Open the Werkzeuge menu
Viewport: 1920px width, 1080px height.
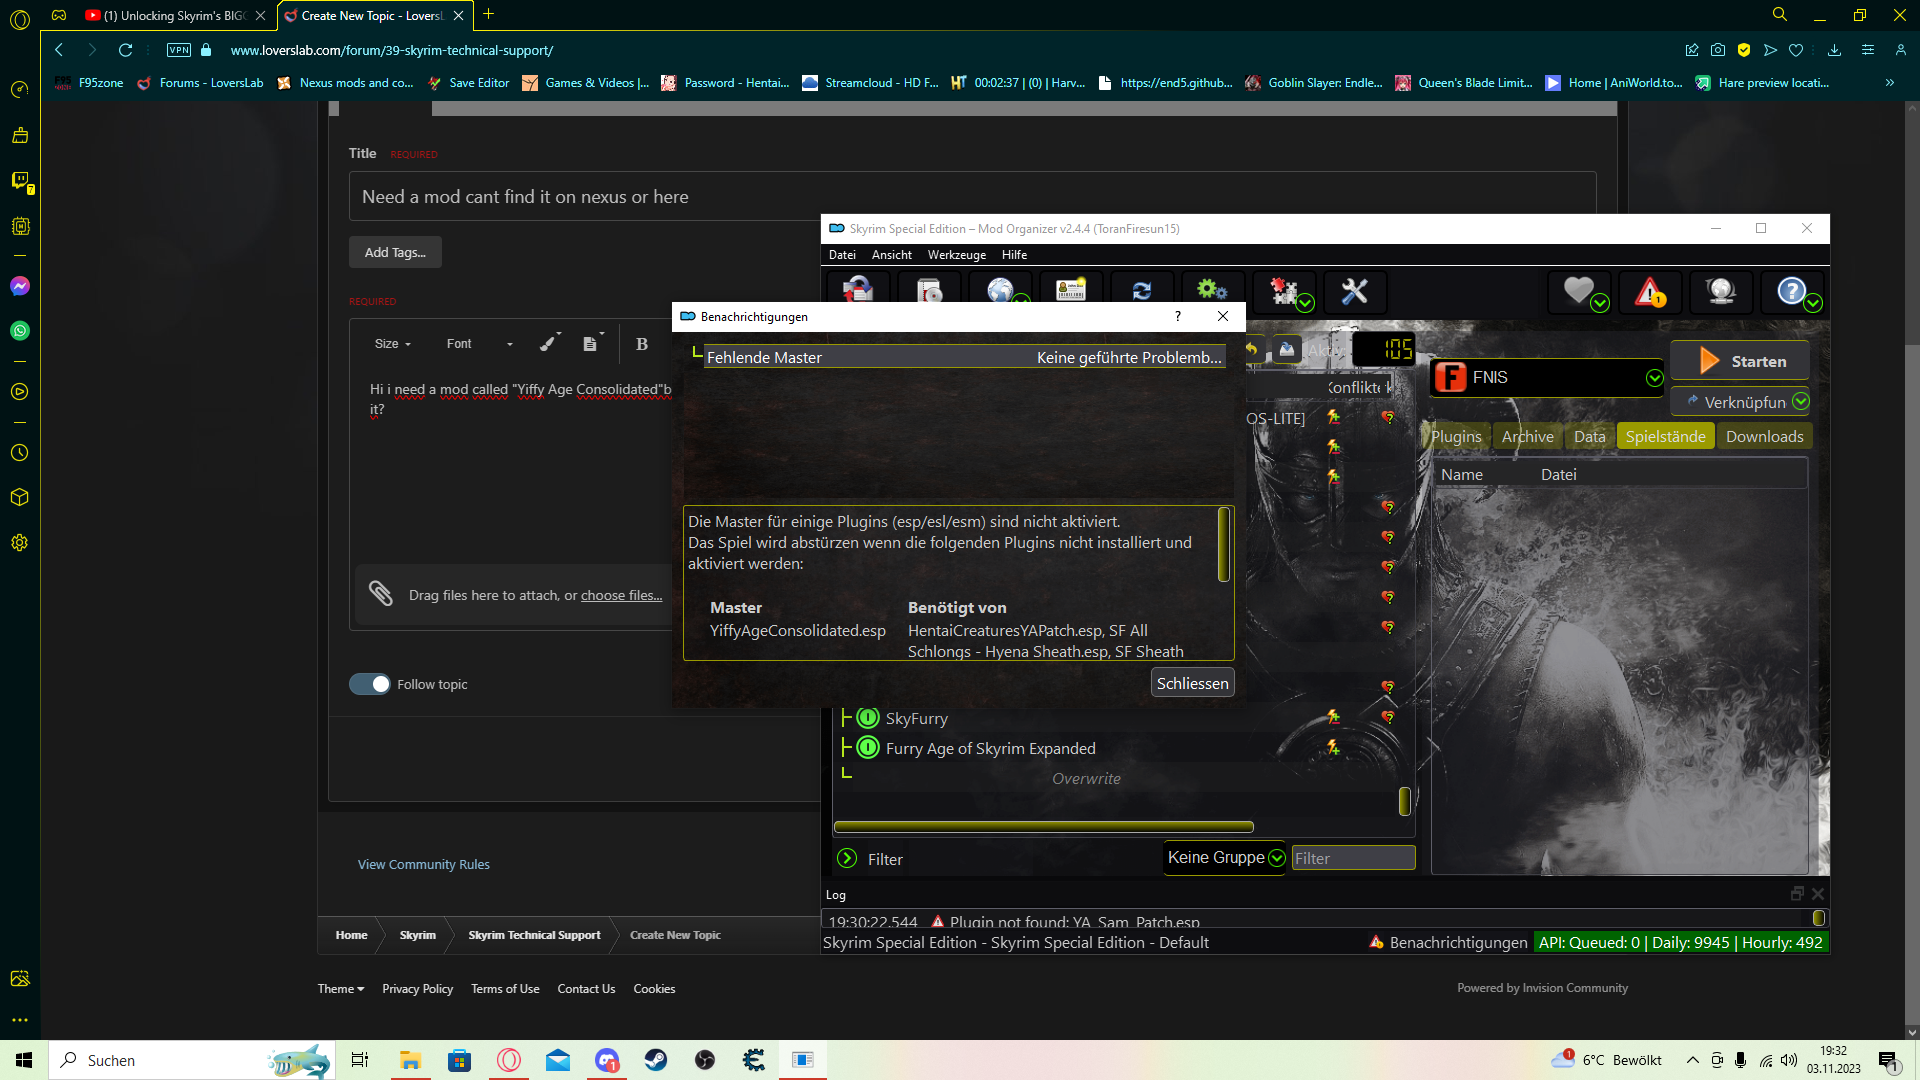coord(956,254)
